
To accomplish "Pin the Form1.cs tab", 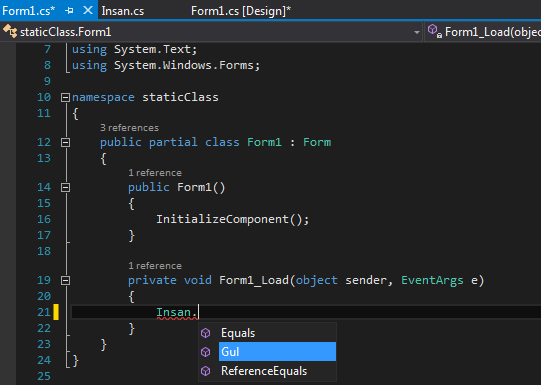I will [69, 11].
